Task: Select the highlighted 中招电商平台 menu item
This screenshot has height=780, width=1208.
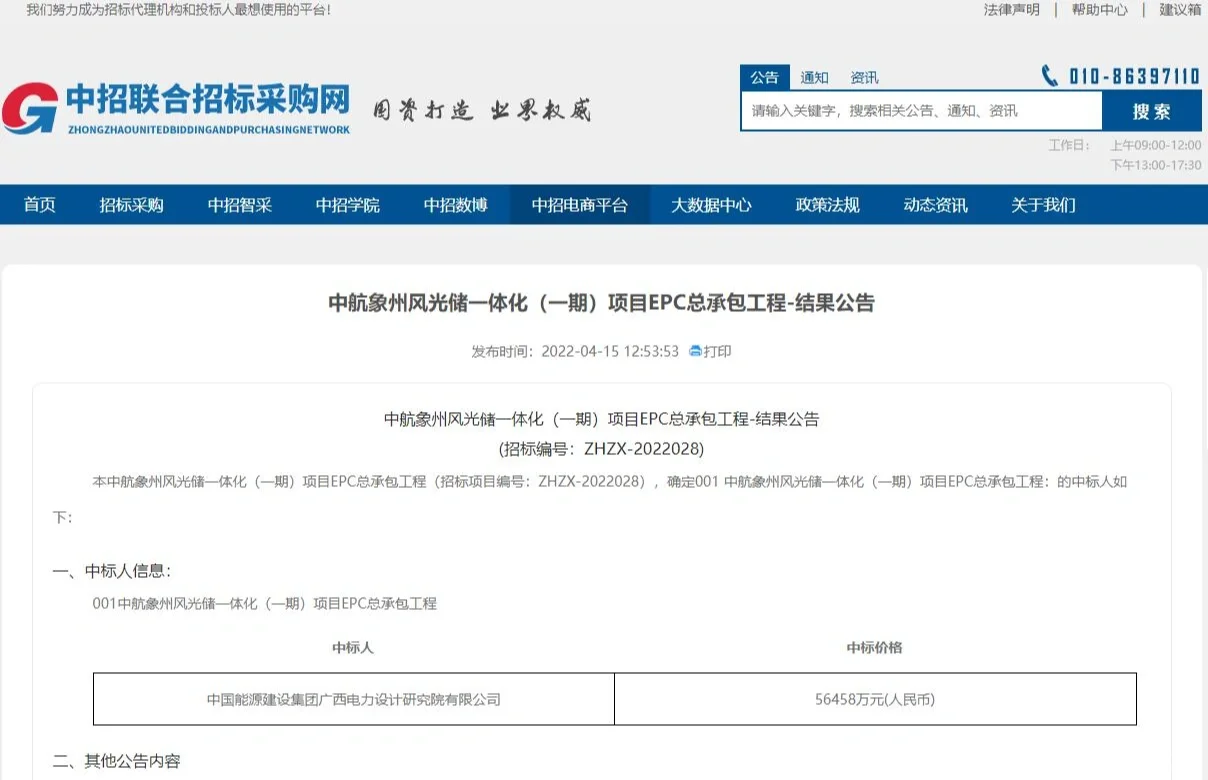Action: (x=580, y=205)
